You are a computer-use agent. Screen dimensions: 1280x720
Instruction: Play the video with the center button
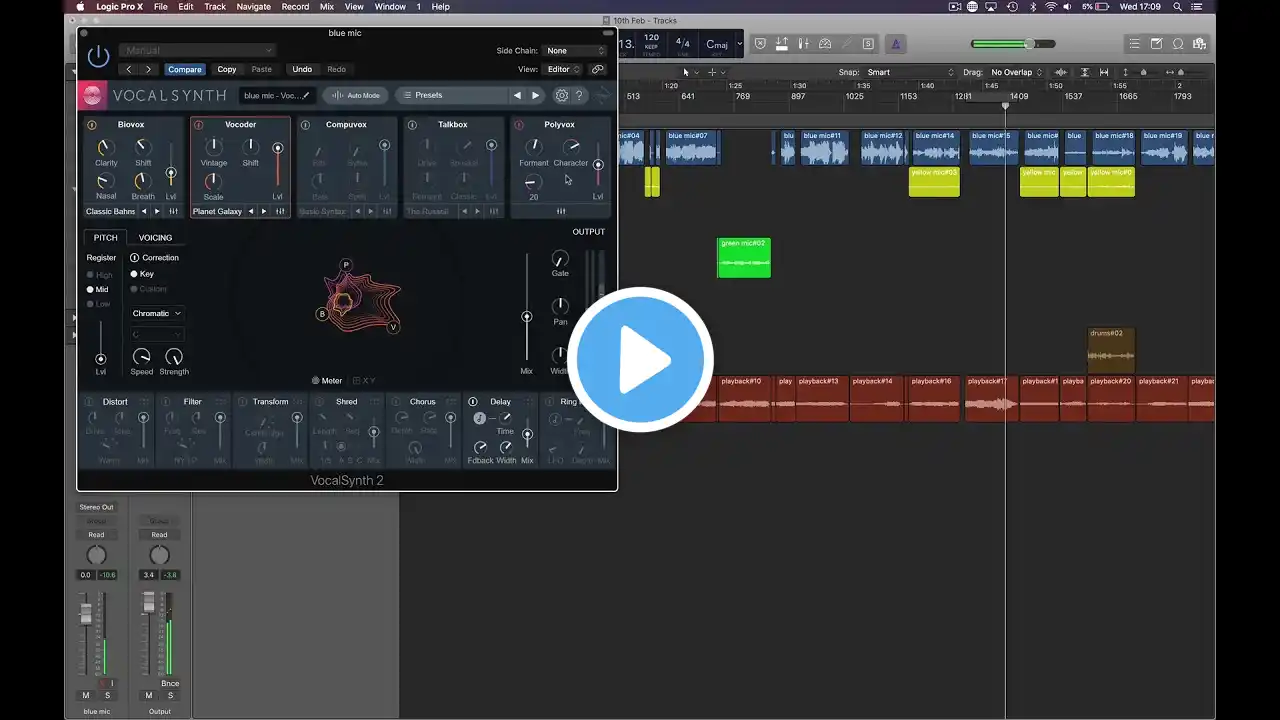[640, 359]
